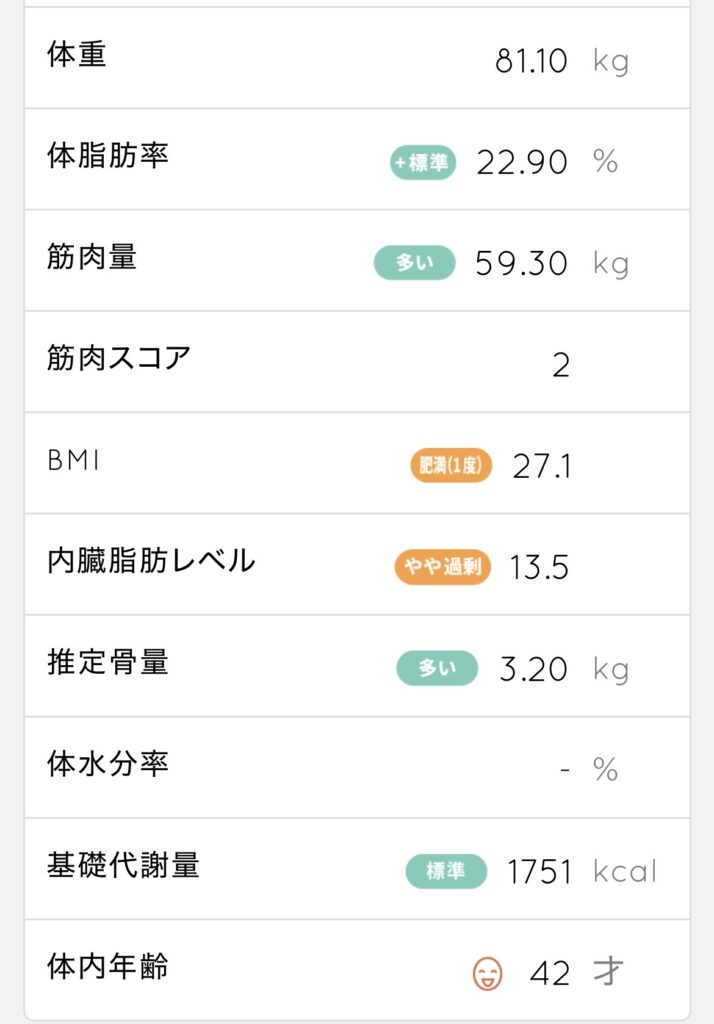Viewport: 714px width, 1024px height.
Task: Tap the smiley face icon beside 体内年齢
Action: point(487,973)
